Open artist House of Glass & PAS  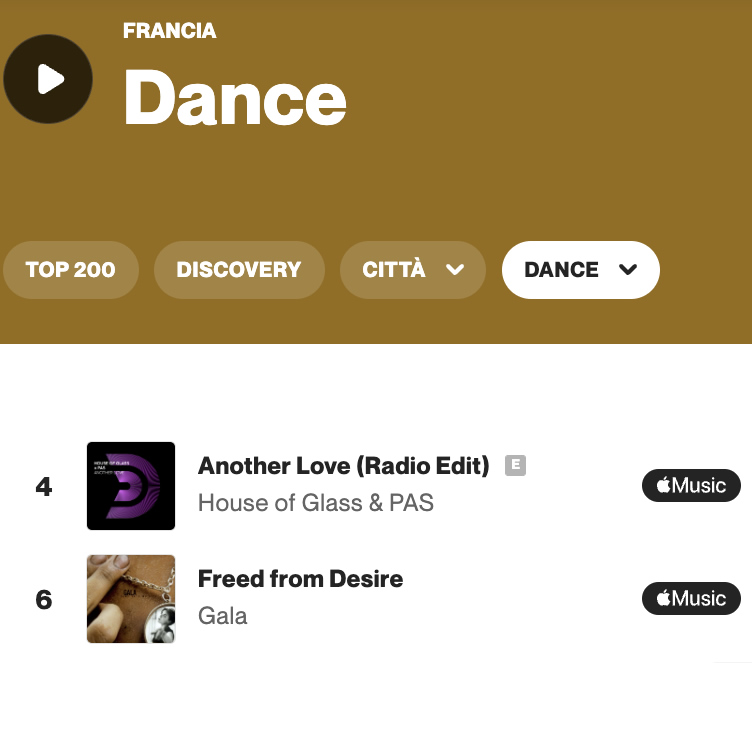click(316, 503)
